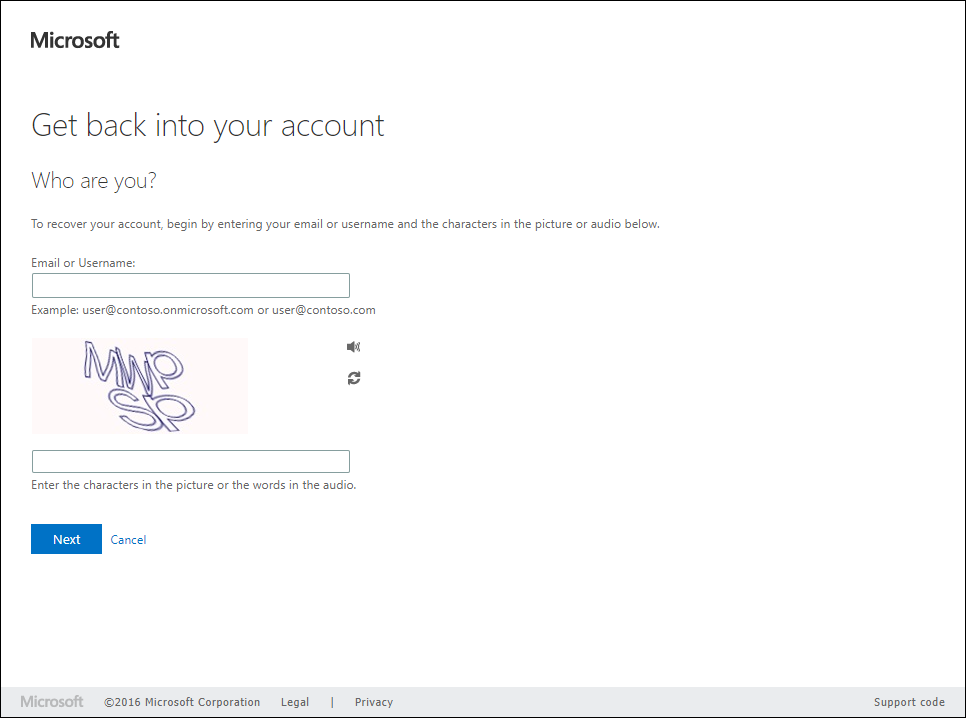This screenshot has width=966, height=718.
Task: Open the Privacy link in footer
Action: tap(374, 702)
